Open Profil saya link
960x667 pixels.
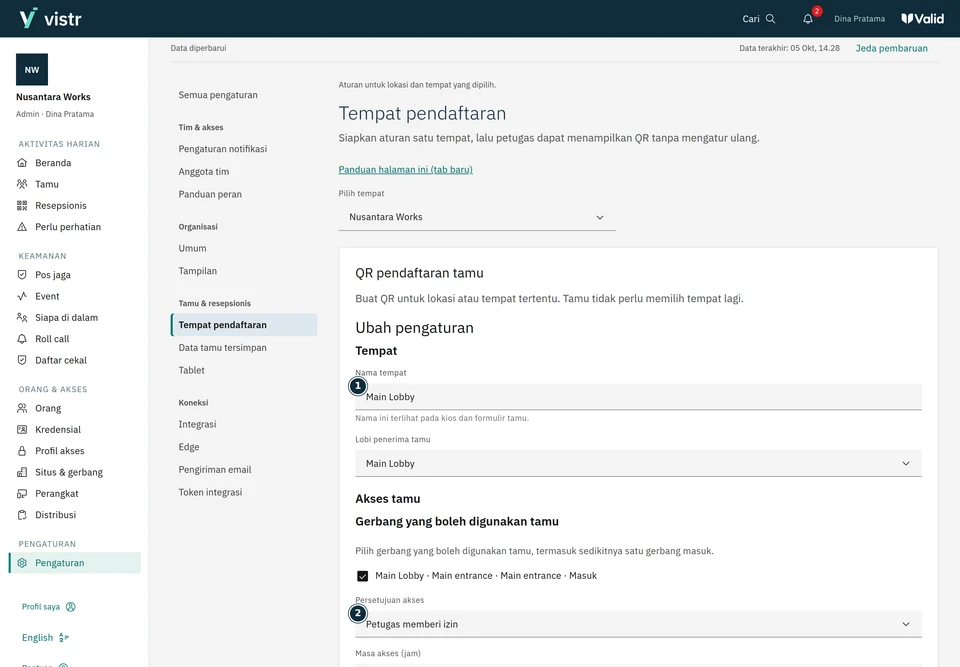pos(48,607)
